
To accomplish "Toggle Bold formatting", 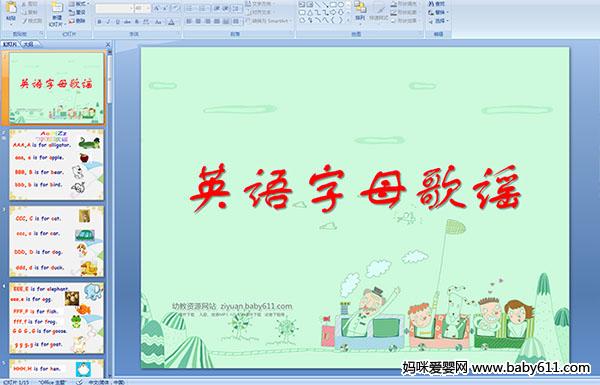I will (x=99, y=22).
